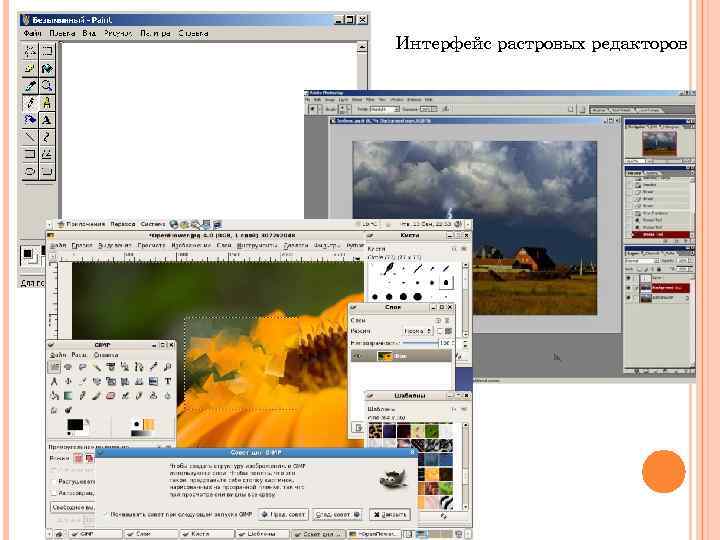Open the 'Свободное выделение' dropdown in GIMP tool options
Viewport: 720px width, 540px height.
(72, 507)
